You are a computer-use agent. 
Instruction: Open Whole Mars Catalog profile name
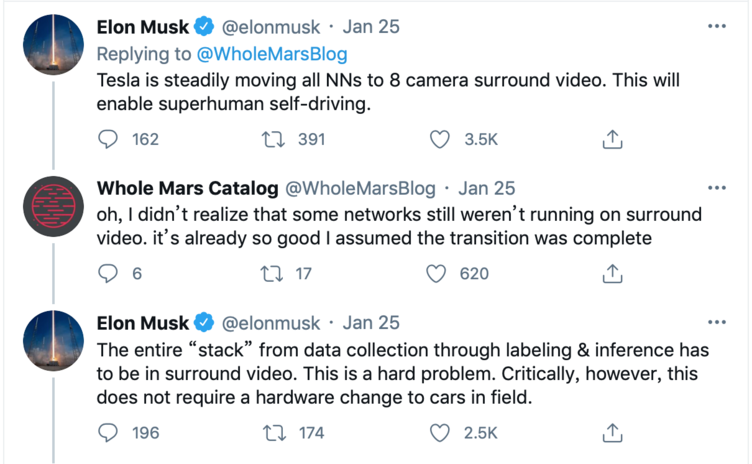coord(187,188)
